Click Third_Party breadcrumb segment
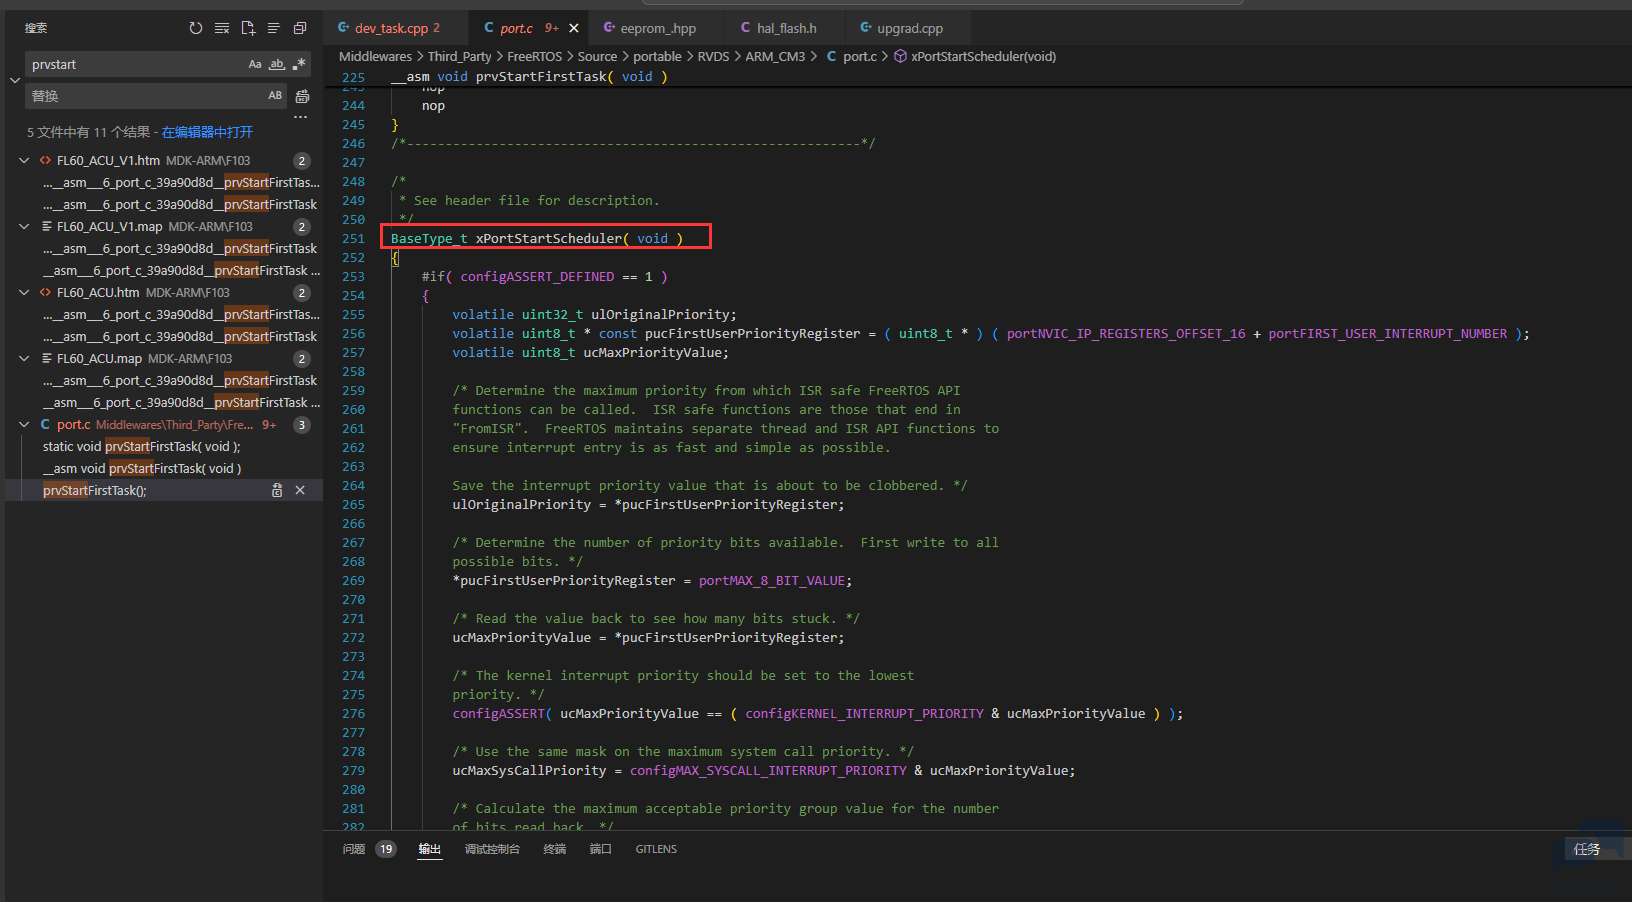Screen dimensions: 1632x902 459,56
